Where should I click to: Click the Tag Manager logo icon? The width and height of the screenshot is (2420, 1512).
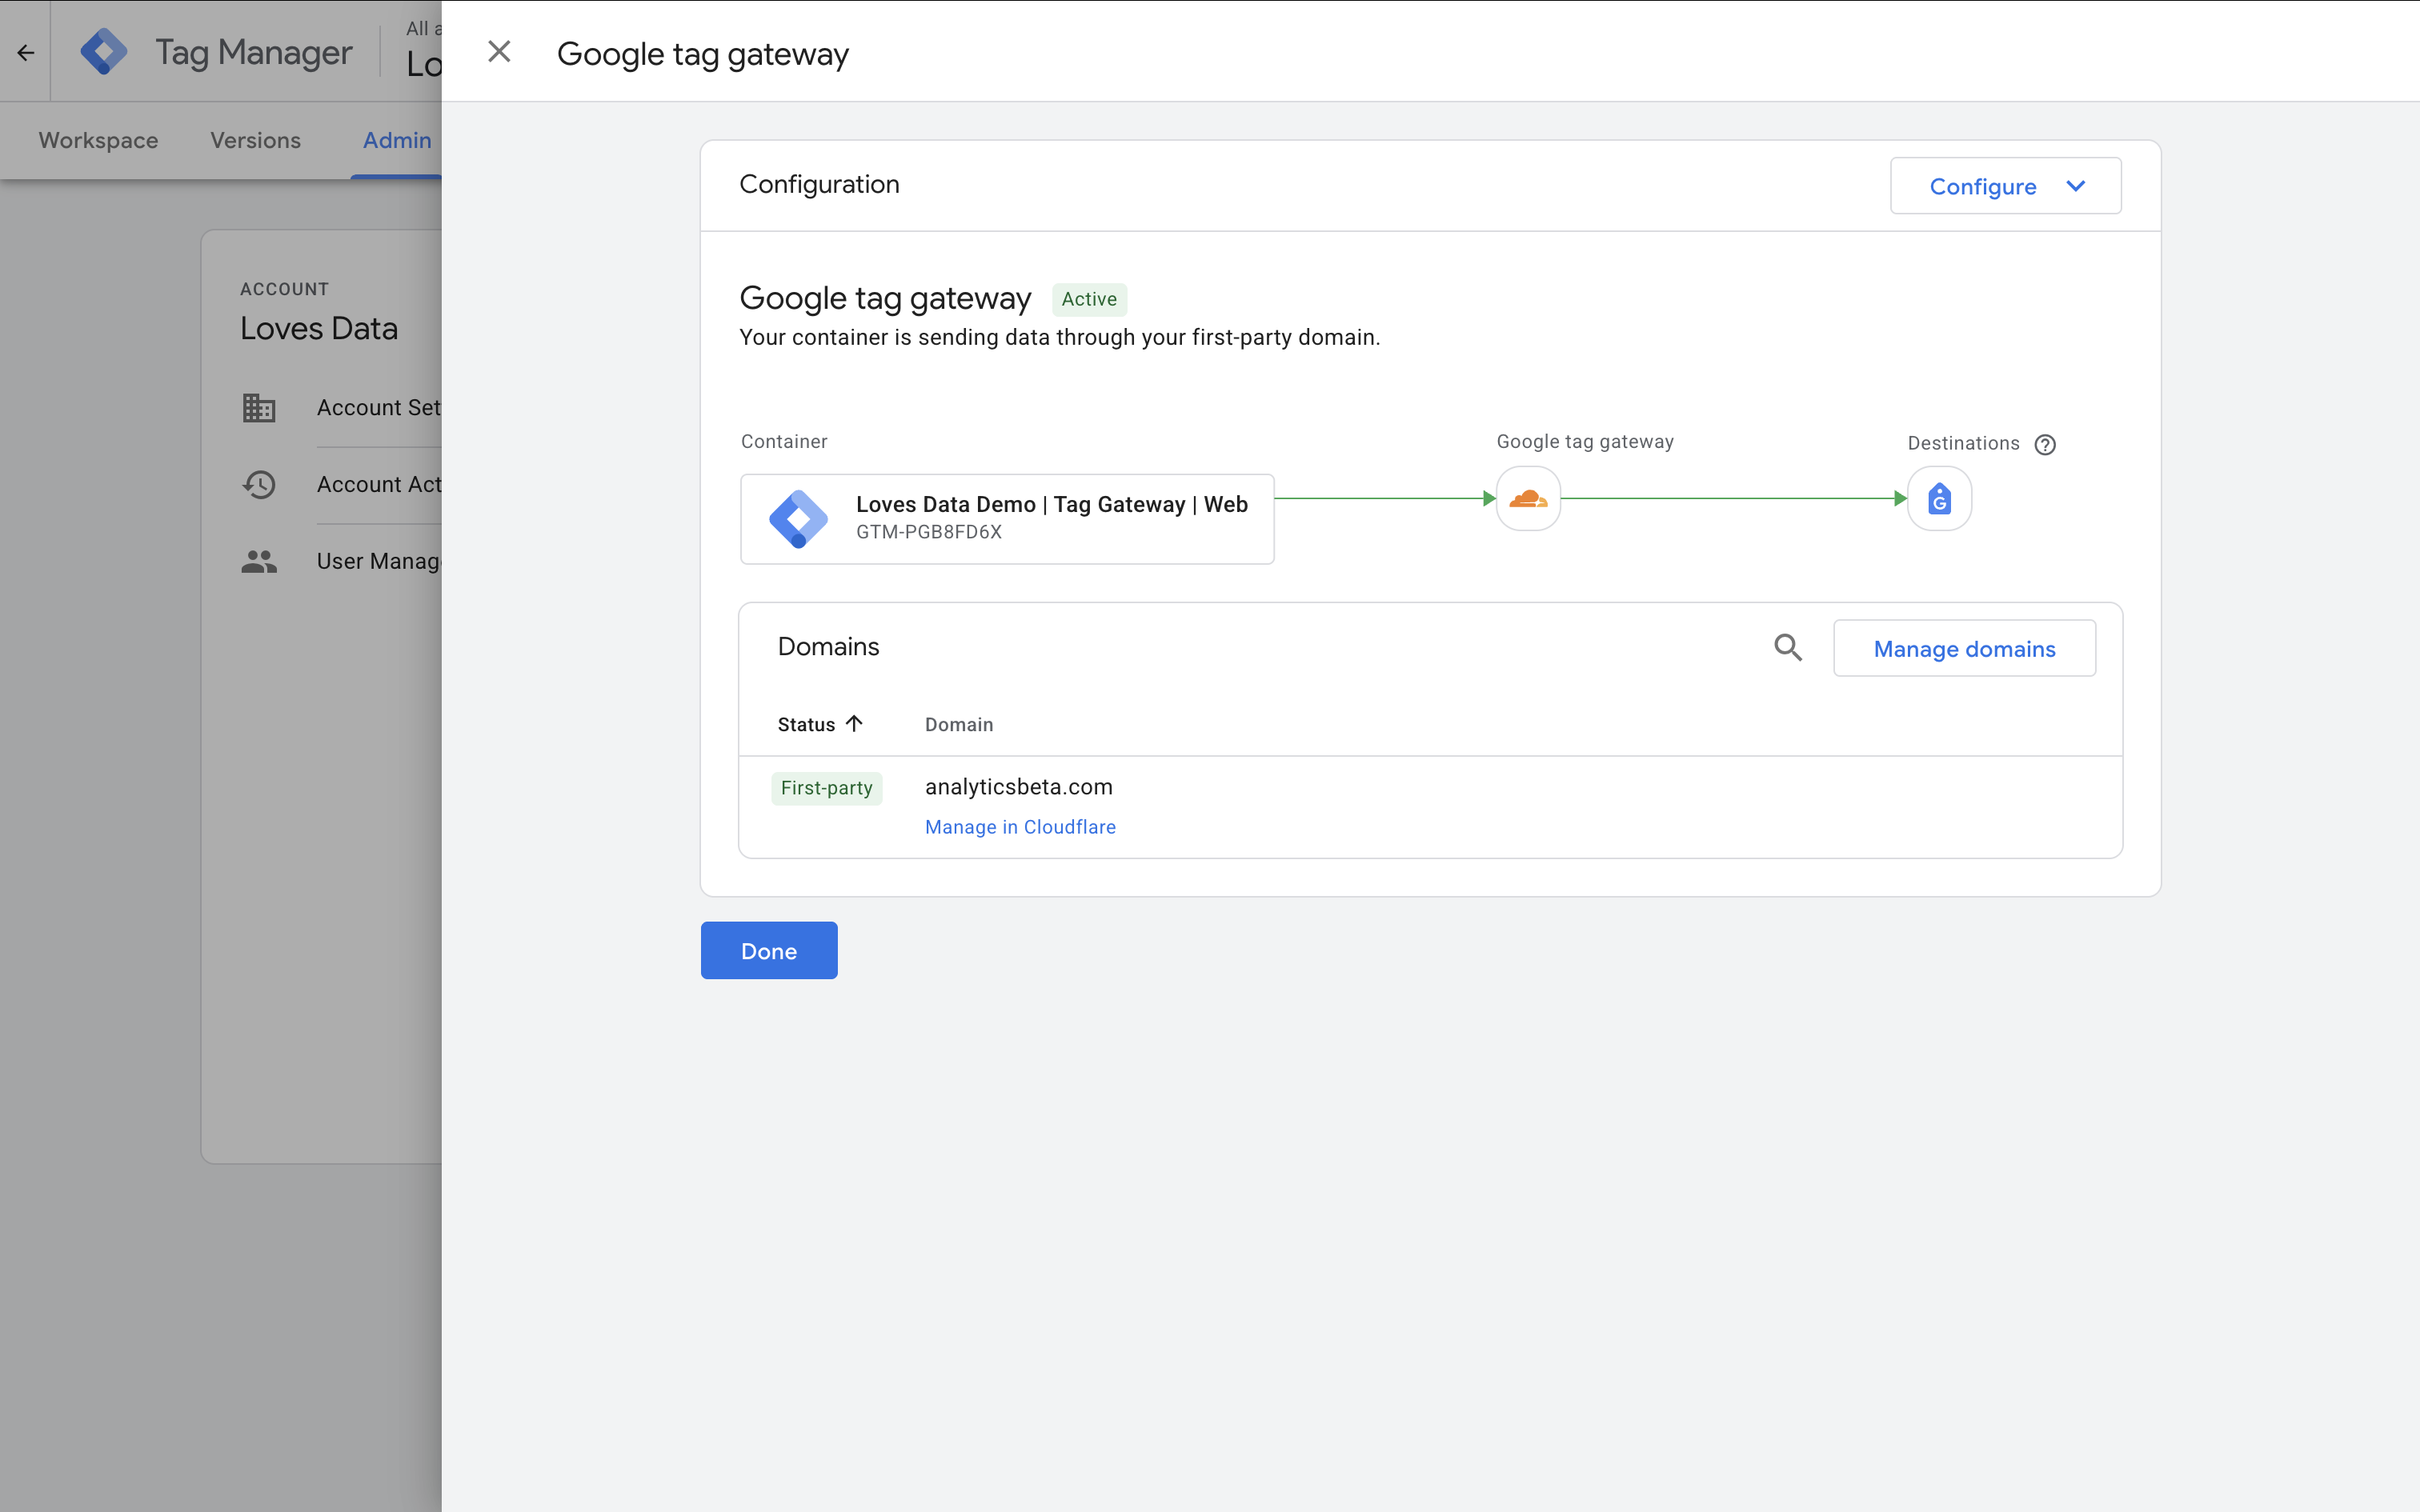(x=104, y=52)
